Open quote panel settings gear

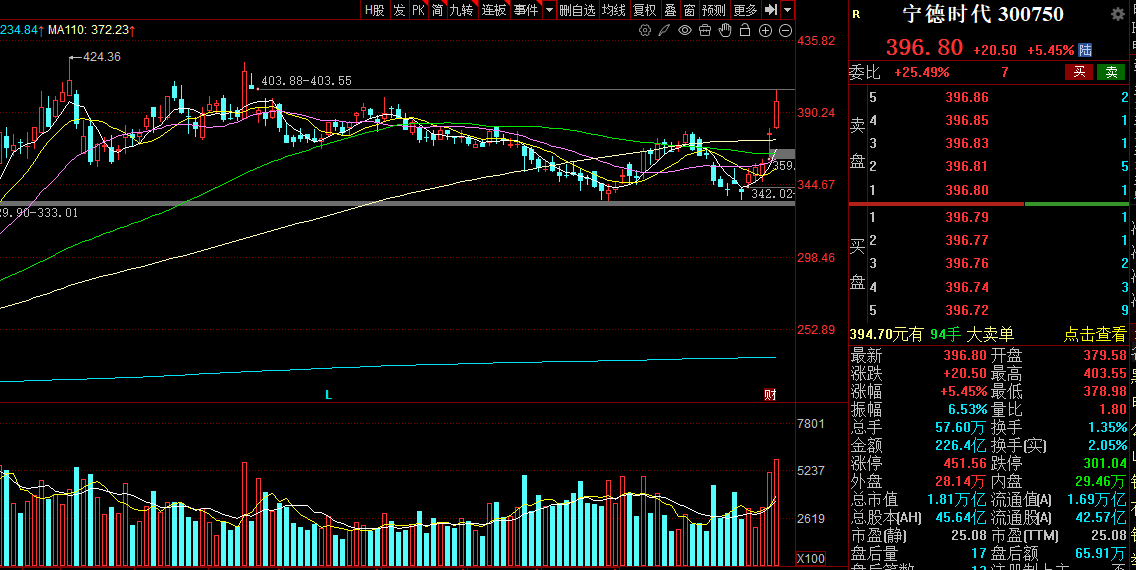click(1117, 14)
